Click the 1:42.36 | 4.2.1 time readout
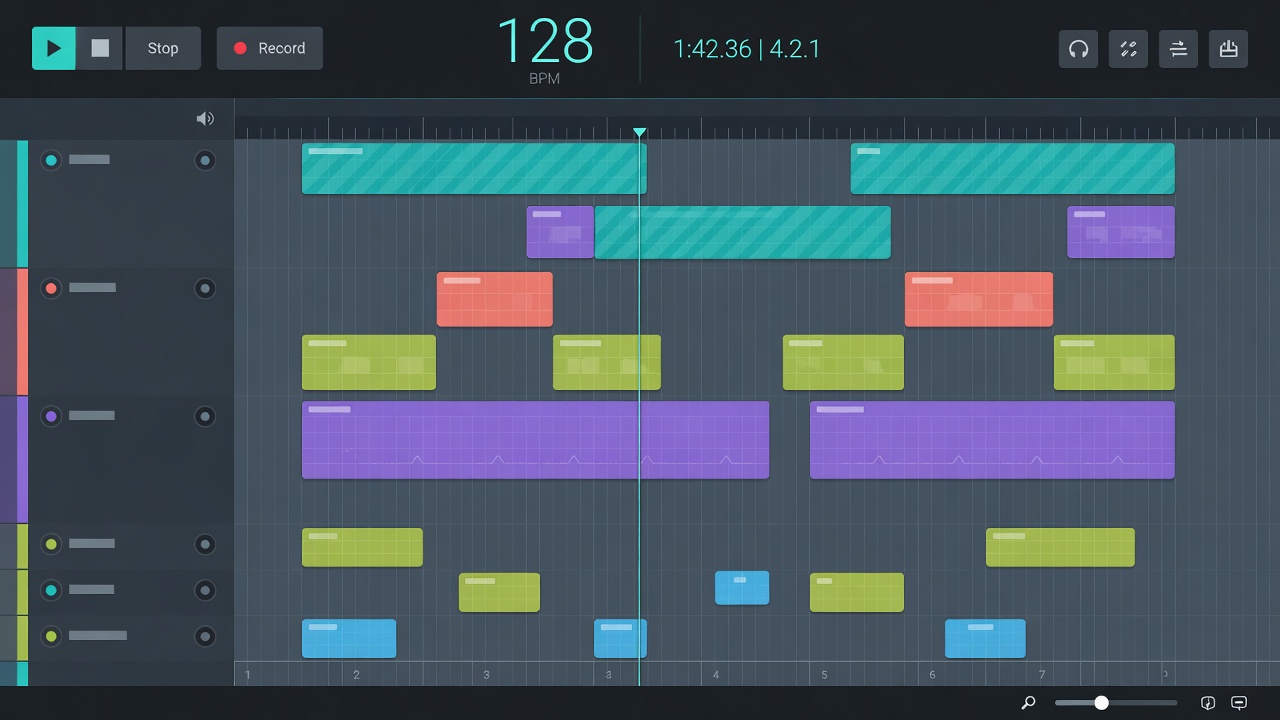The width and height of the screenshot is (1280, 720). point(747,49)
